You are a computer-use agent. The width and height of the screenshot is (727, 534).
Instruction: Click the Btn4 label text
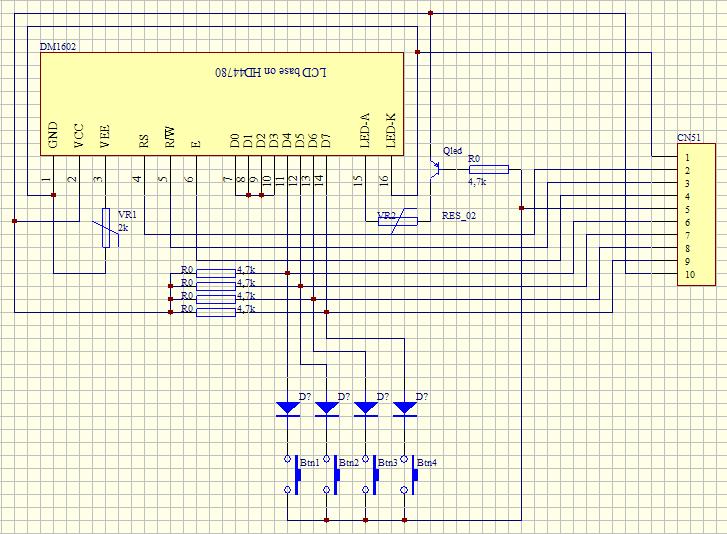tap(427, 463)
